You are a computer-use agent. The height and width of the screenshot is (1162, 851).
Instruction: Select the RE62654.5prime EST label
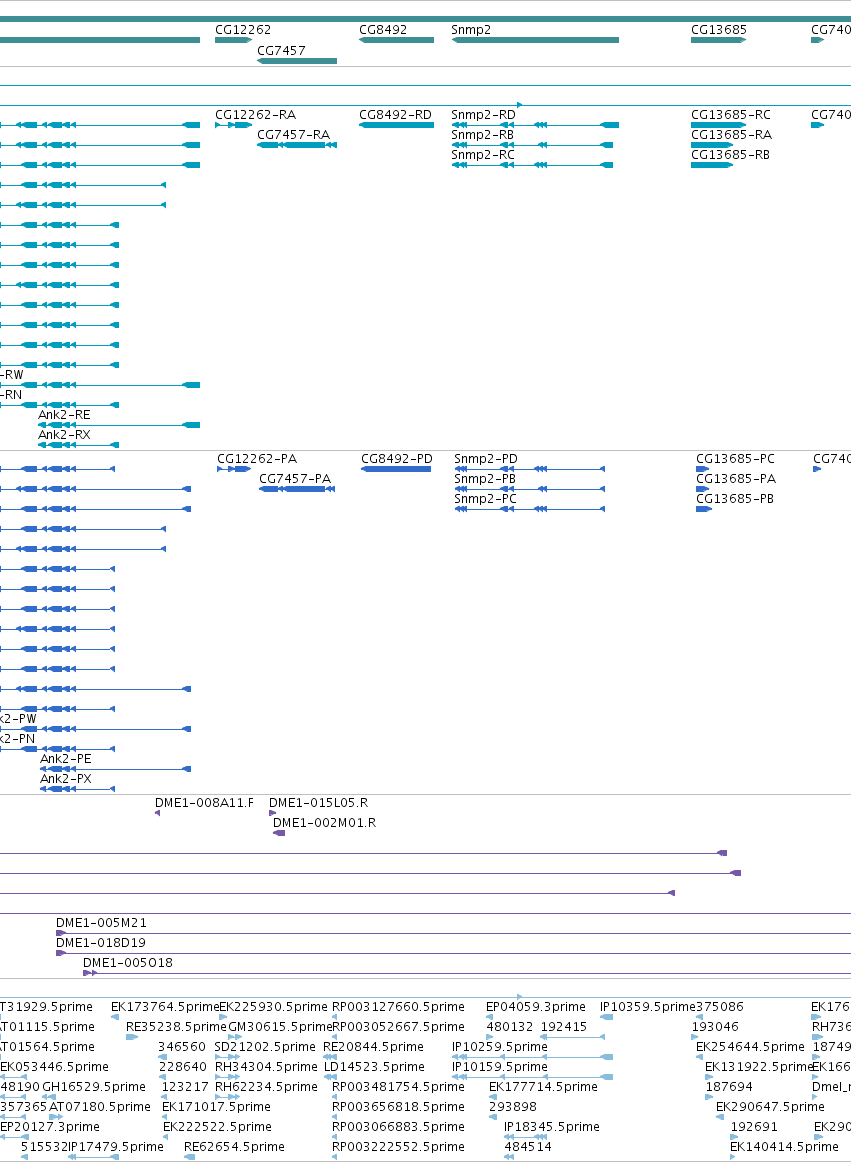pos(234,1147)
